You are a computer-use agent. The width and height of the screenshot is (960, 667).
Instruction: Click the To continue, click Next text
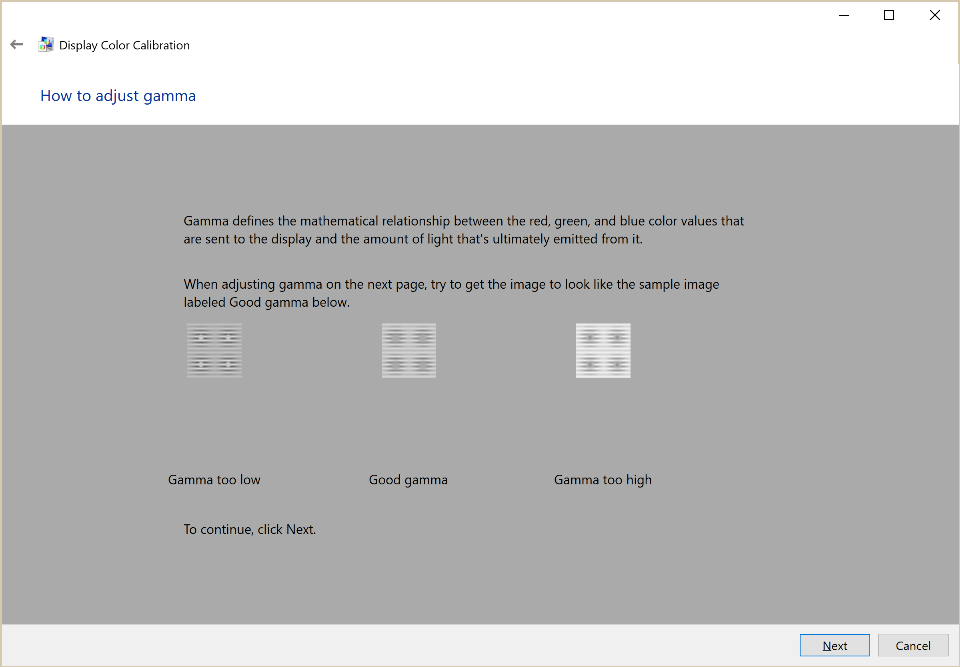tap(250, 529)
